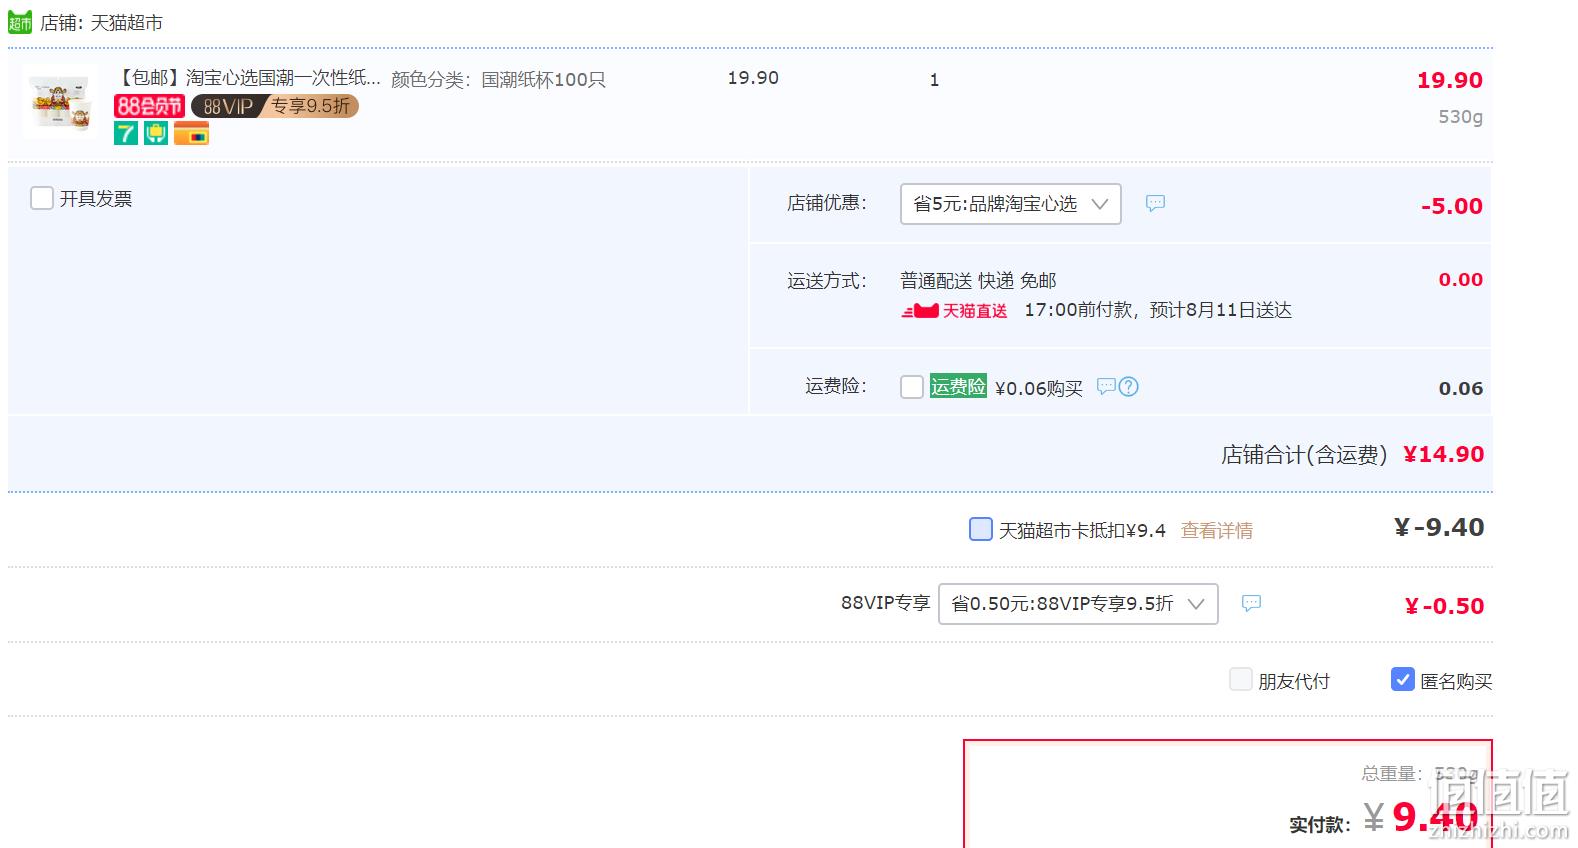1578x848 pixels.
Task: Click the 店铺: 天猫超市 store name
Action: tap(101, 22)
